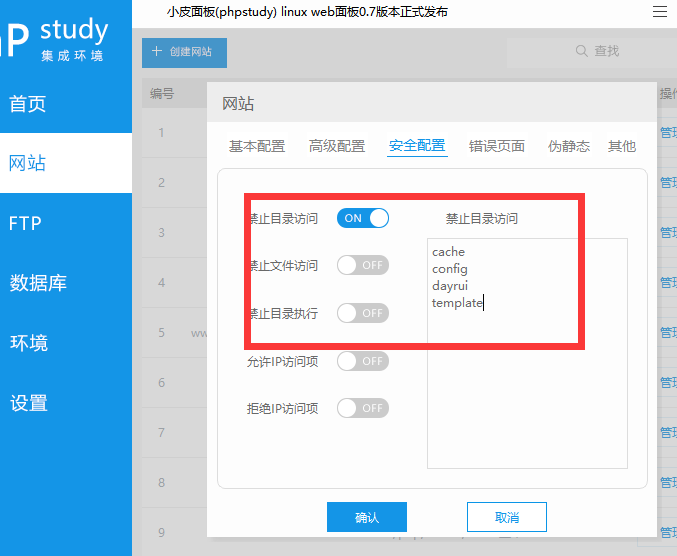Click into the directory list text area

[x=527, y=353]
